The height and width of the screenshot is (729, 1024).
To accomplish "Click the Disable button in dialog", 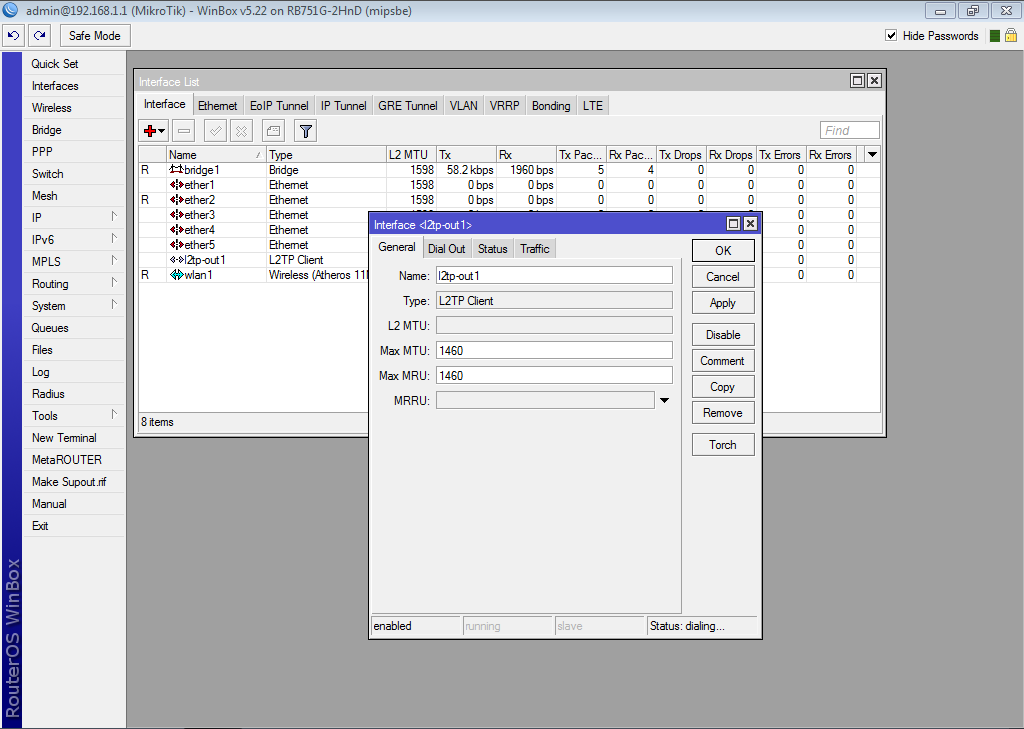I will [x=723, y=335].
